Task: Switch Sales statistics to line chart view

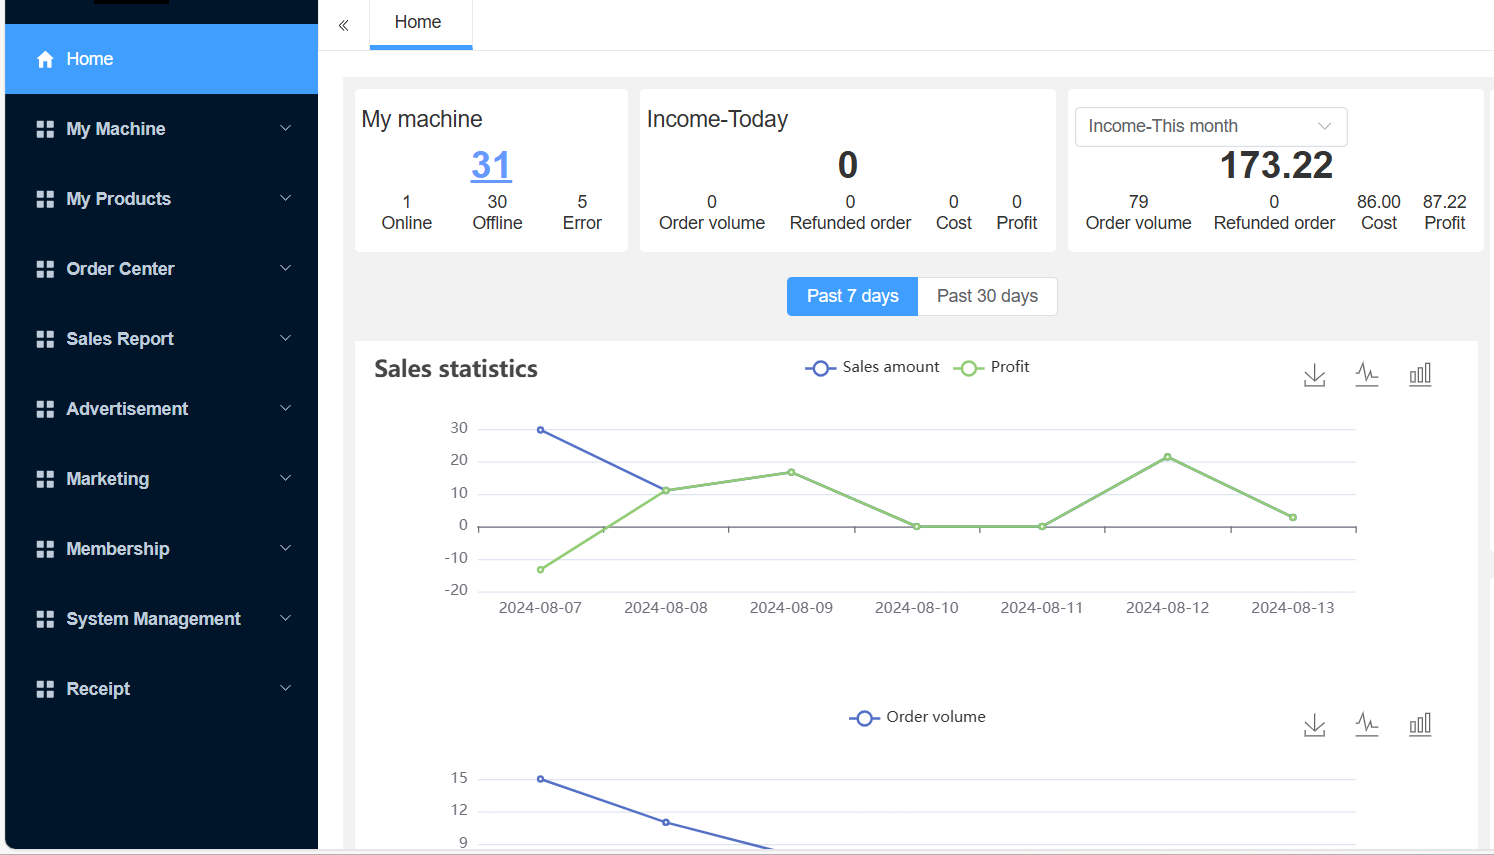Action: coord(1367,375)
